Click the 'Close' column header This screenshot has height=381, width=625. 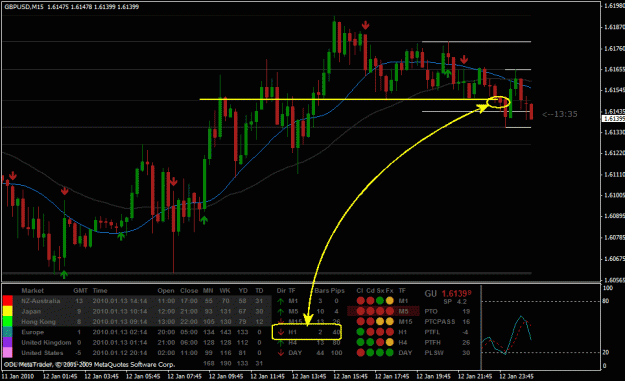coord(189,291)
